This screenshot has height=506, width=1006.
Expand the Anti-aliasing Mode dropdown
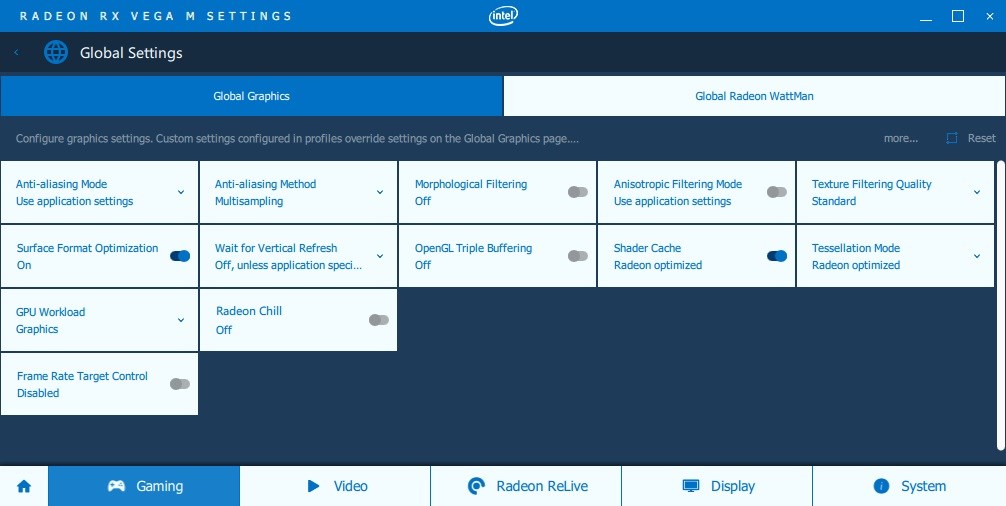pyautogui.click(x=181, y=192)
